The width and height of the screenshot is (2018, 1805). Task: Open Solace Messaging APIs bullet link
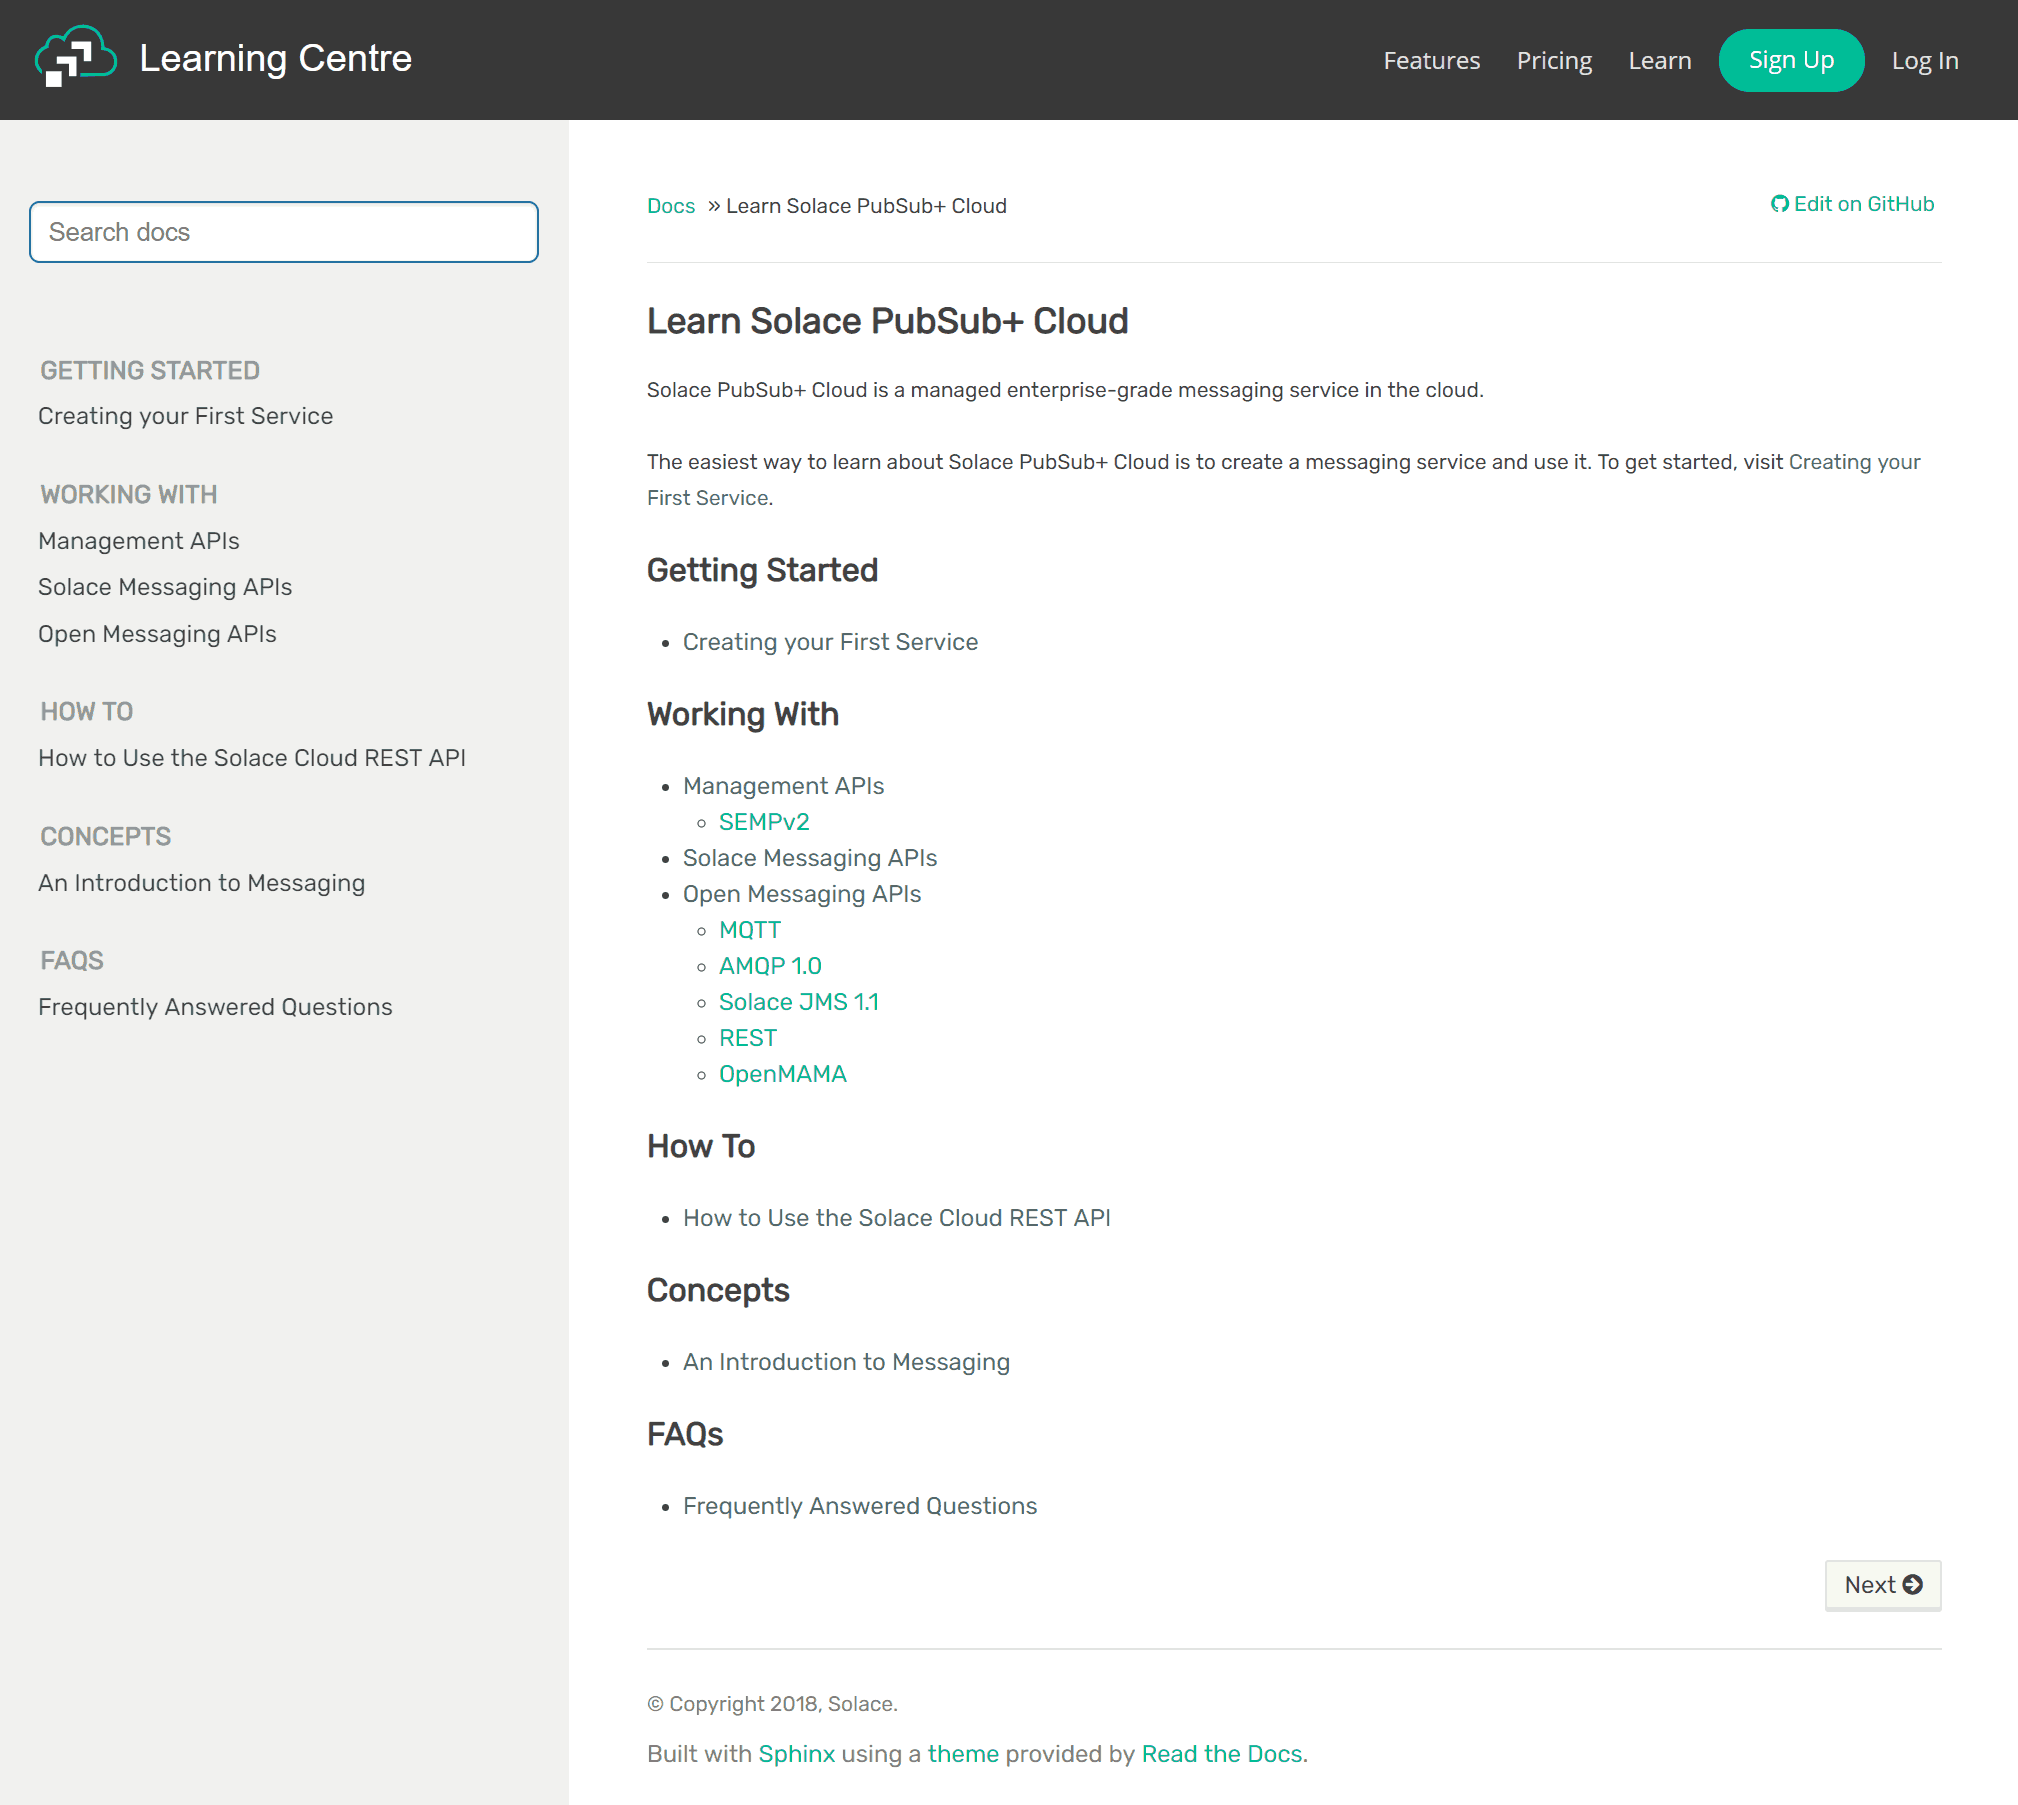[809, 858]
